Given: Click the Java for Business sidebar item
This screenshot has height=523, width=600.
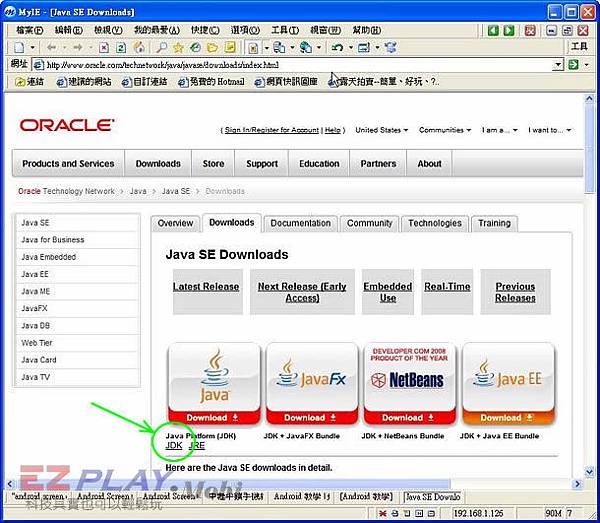Looking at the screenshot, I should pos(77,240).
